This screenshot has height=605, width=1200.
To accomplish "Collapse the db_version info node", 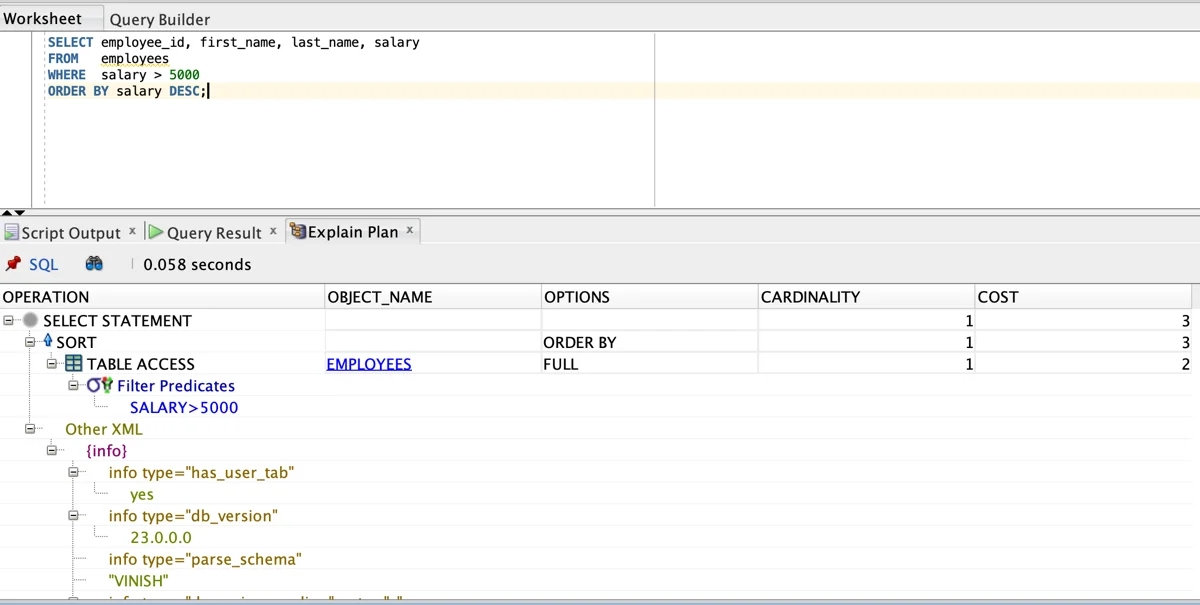I will click(x=74, y=516).
